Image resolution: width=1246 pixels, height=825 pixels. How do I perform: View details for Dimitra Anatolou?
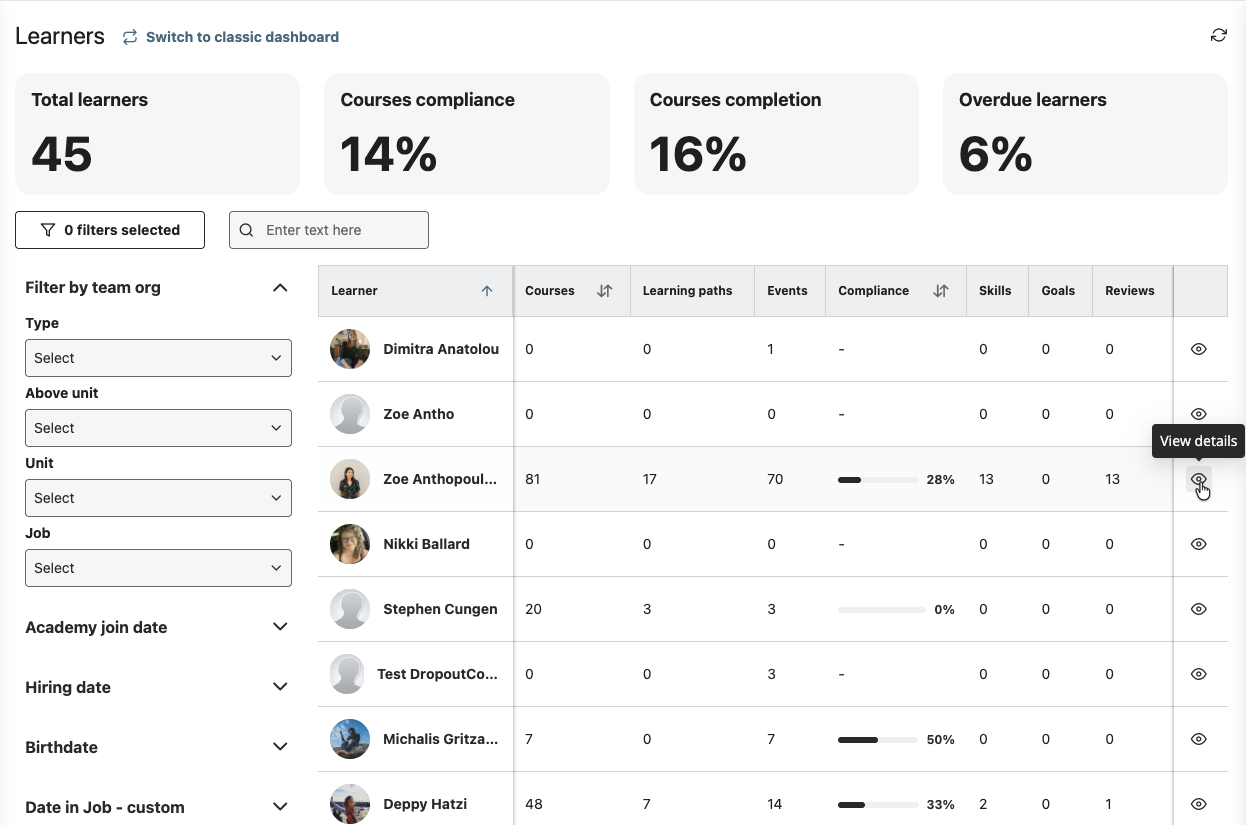[x=1198, y=349]
